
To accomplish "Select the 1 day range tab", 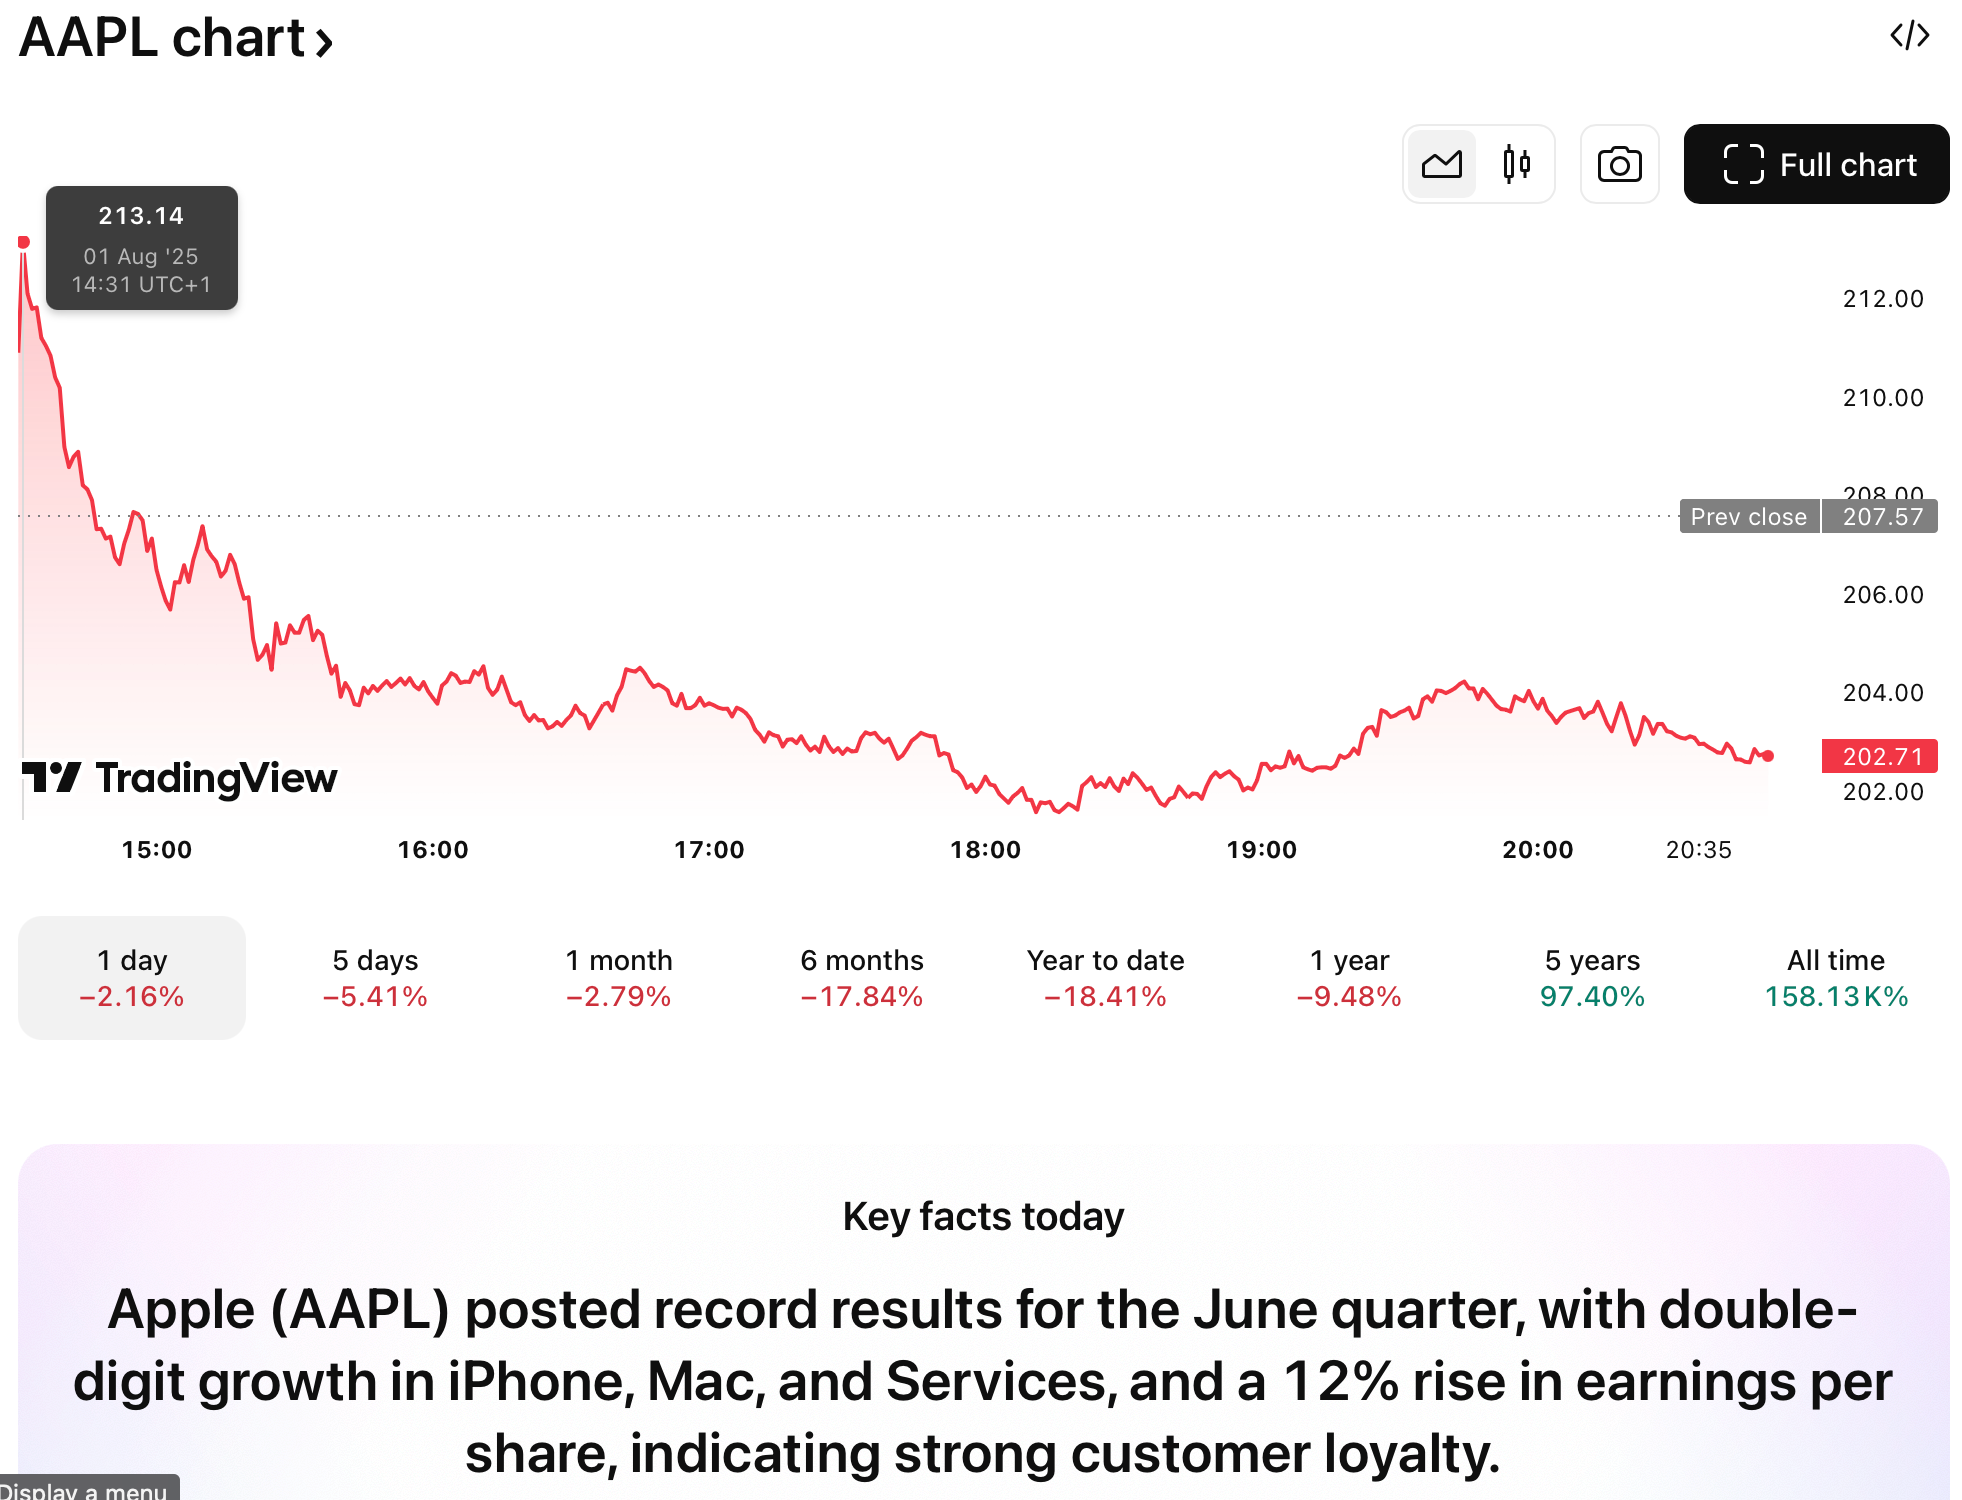I will pyautogui.click(x=132, y=977).
